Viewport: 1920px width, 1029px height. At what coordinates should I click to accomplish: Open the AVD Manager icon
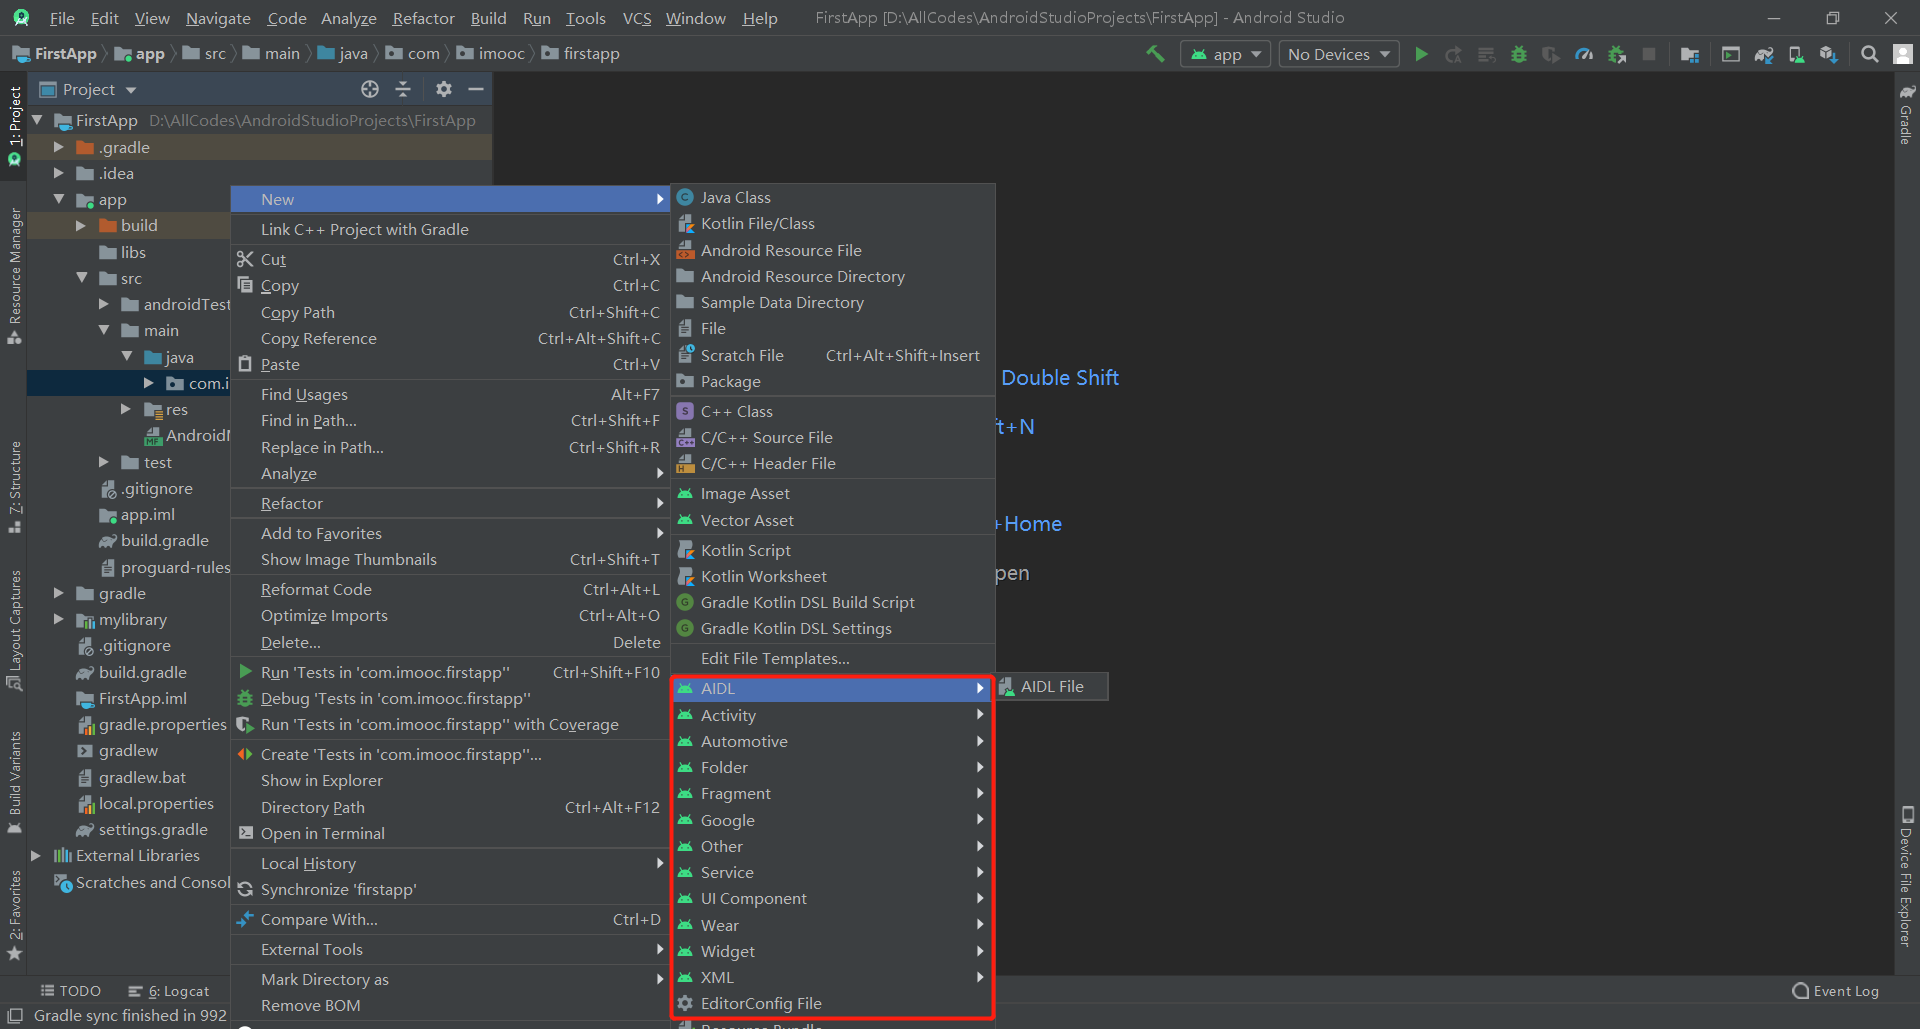click(x=1797, y=54)
